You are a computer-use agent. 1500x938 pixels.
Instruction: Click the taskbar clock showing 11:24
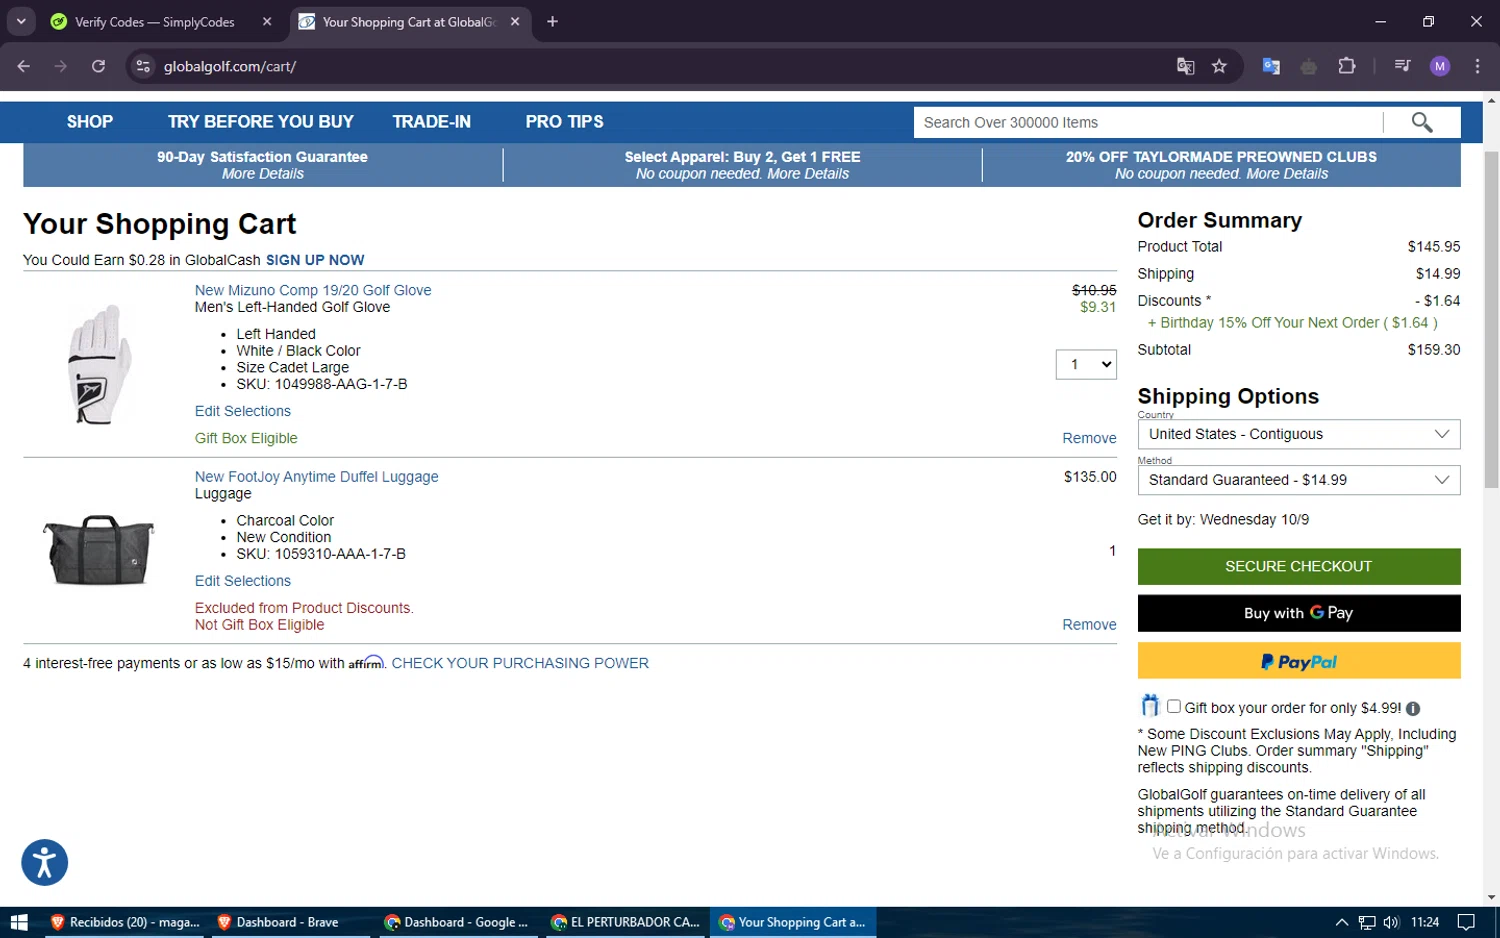pyautogui.click(x=1425, y=922)
